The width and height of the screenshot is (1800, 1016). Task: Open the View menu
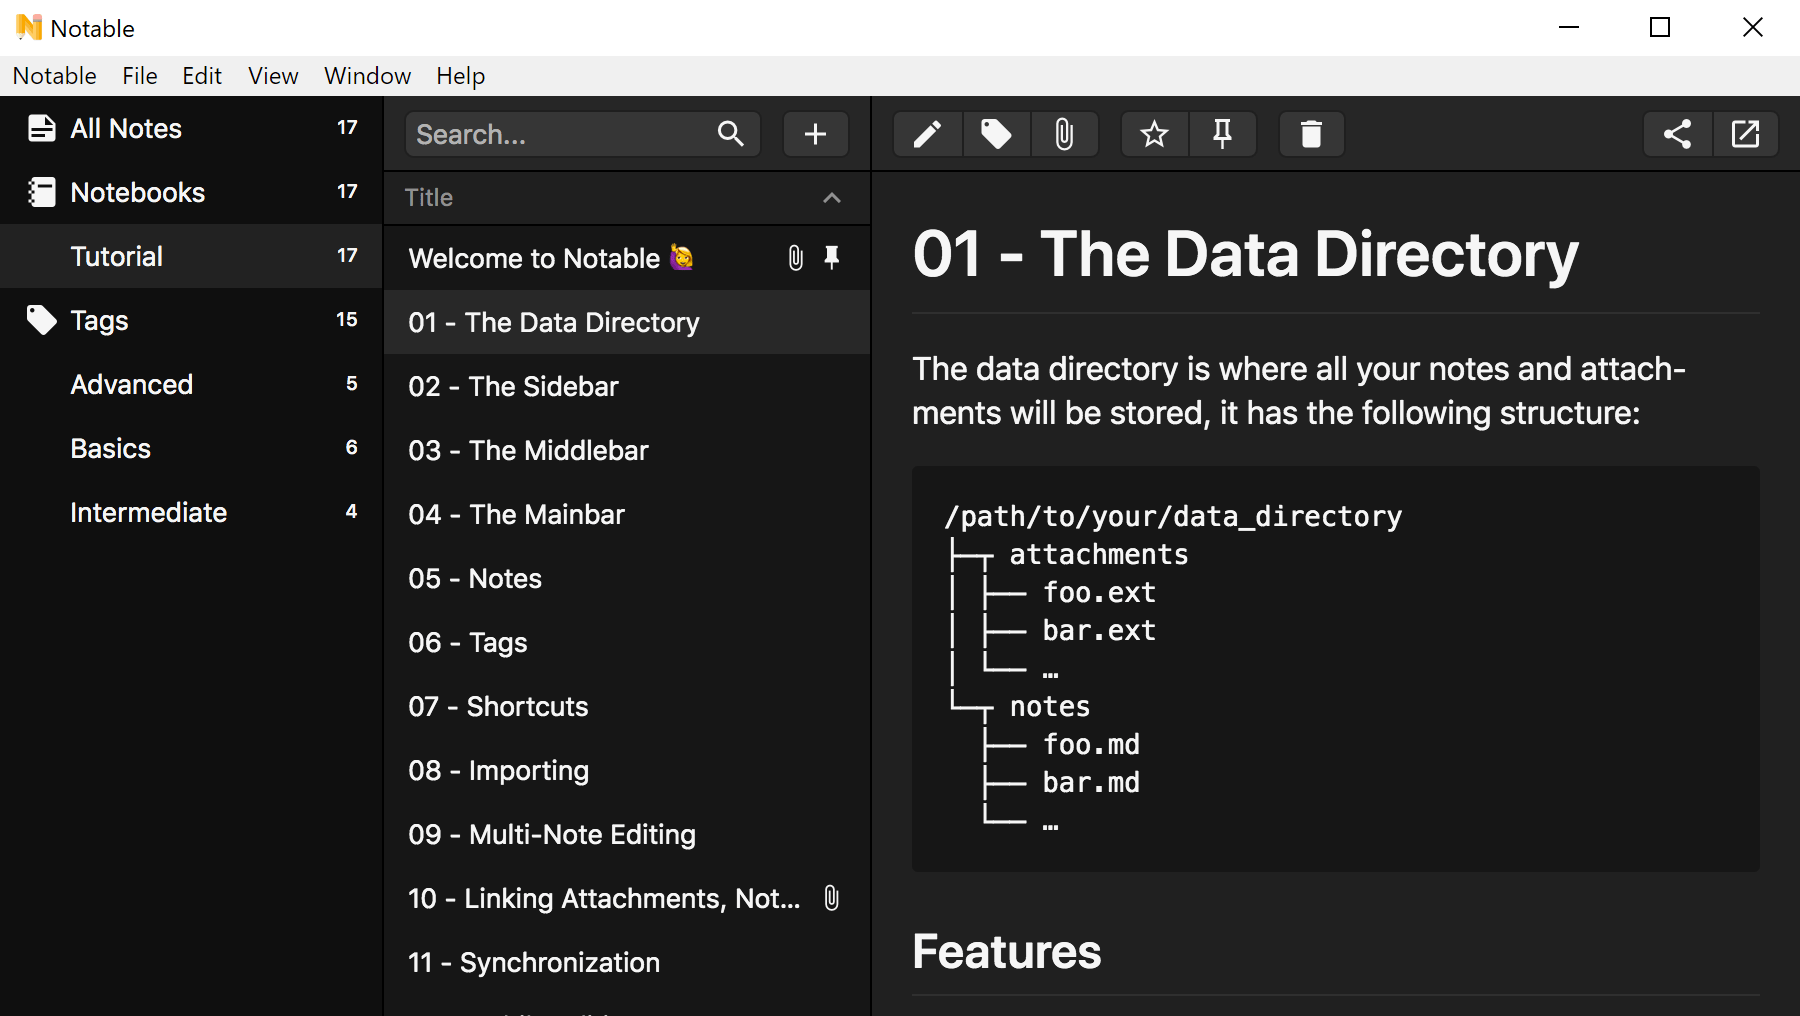pyautogui.click(x=273, y=76)
